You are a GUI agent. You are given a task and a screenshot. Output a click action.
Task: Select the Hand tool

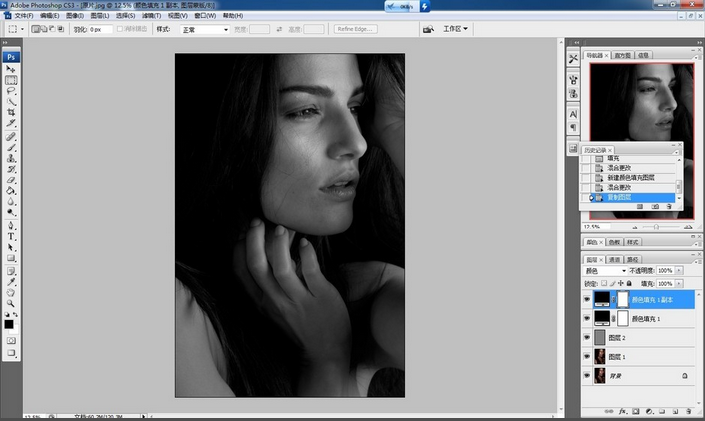point(11,293)
